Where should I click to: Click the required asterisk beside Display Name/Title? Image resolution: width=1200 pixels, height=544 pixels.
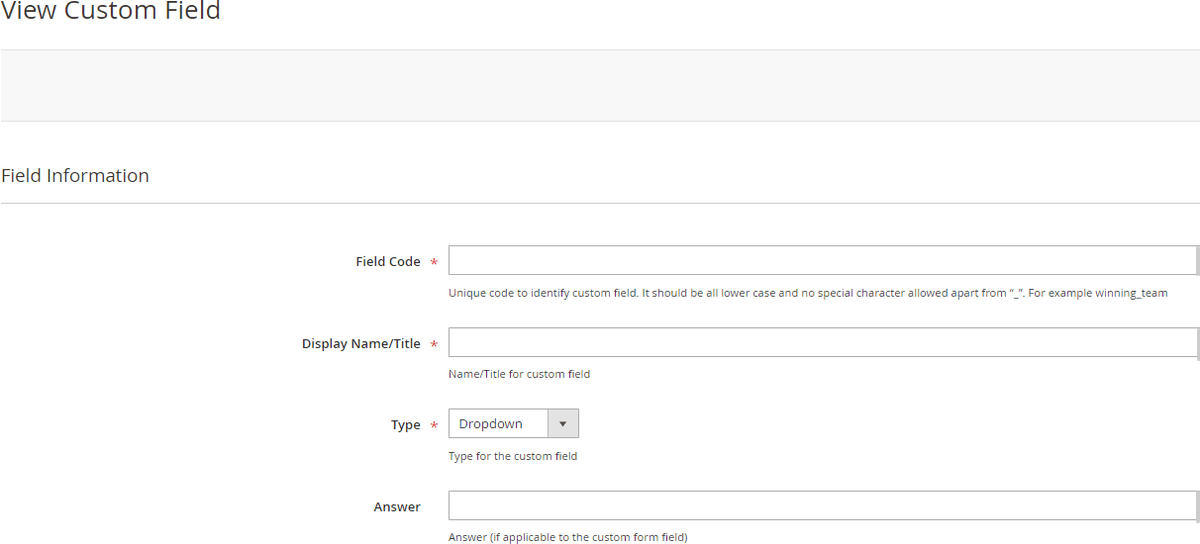point(434,345)
